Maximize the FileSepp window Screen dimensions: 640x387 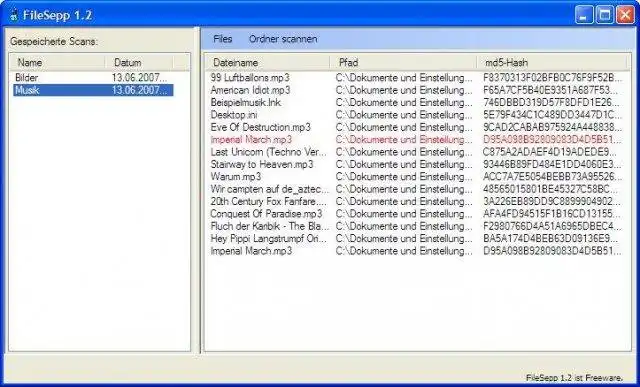tap(604, 16)
